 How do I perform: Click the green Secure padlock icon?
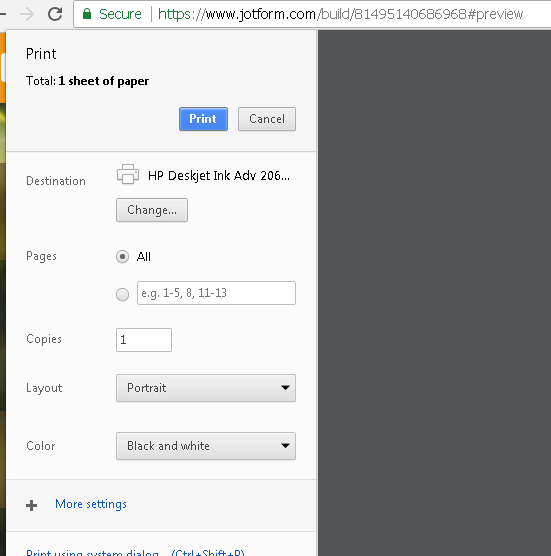coord(87,14)
